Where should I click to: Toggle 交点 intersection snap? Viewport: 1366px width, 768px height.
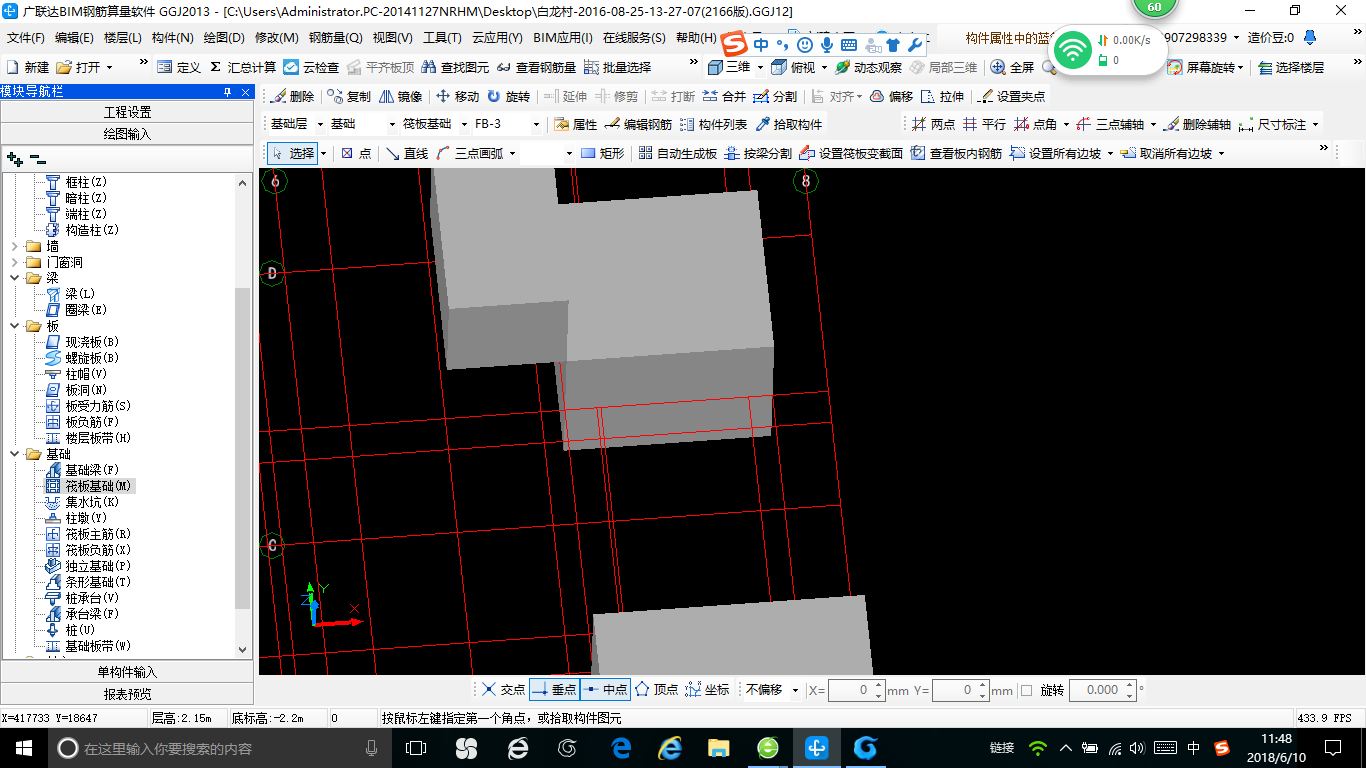tap(503, 689)
